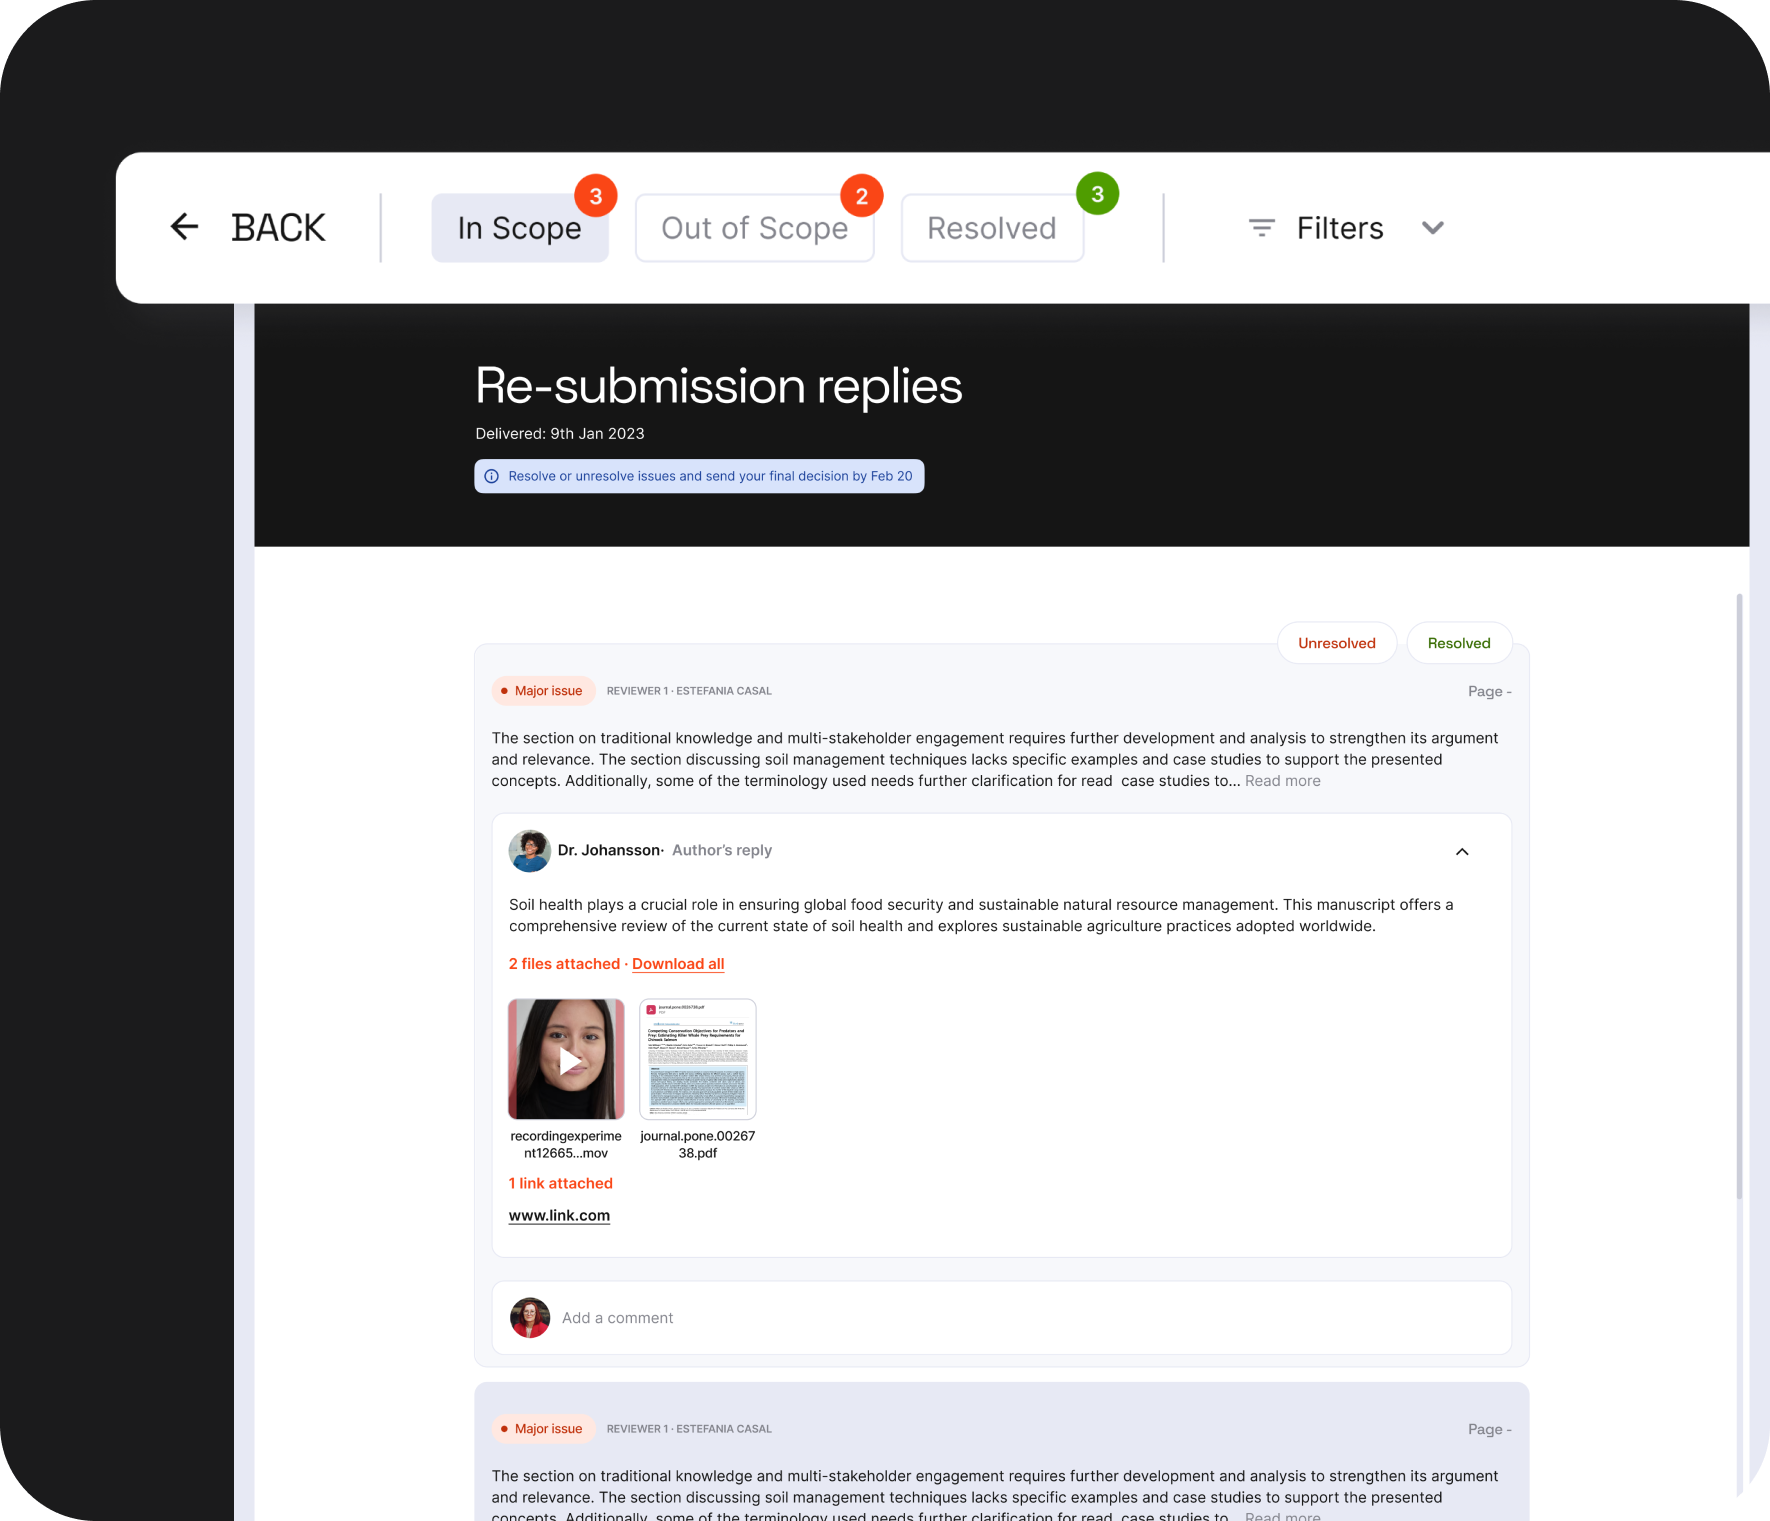
Task: Click the Re-submission replies heading
Action: coord(719,386)
